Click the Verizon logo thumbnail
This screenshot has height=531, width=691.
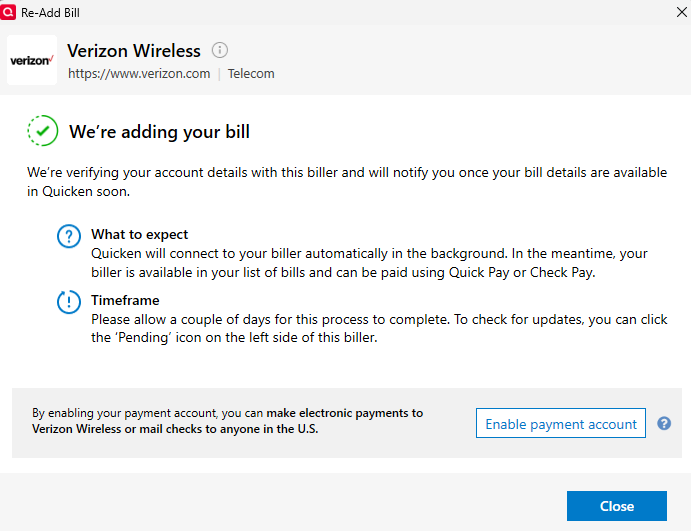[32, 61]
